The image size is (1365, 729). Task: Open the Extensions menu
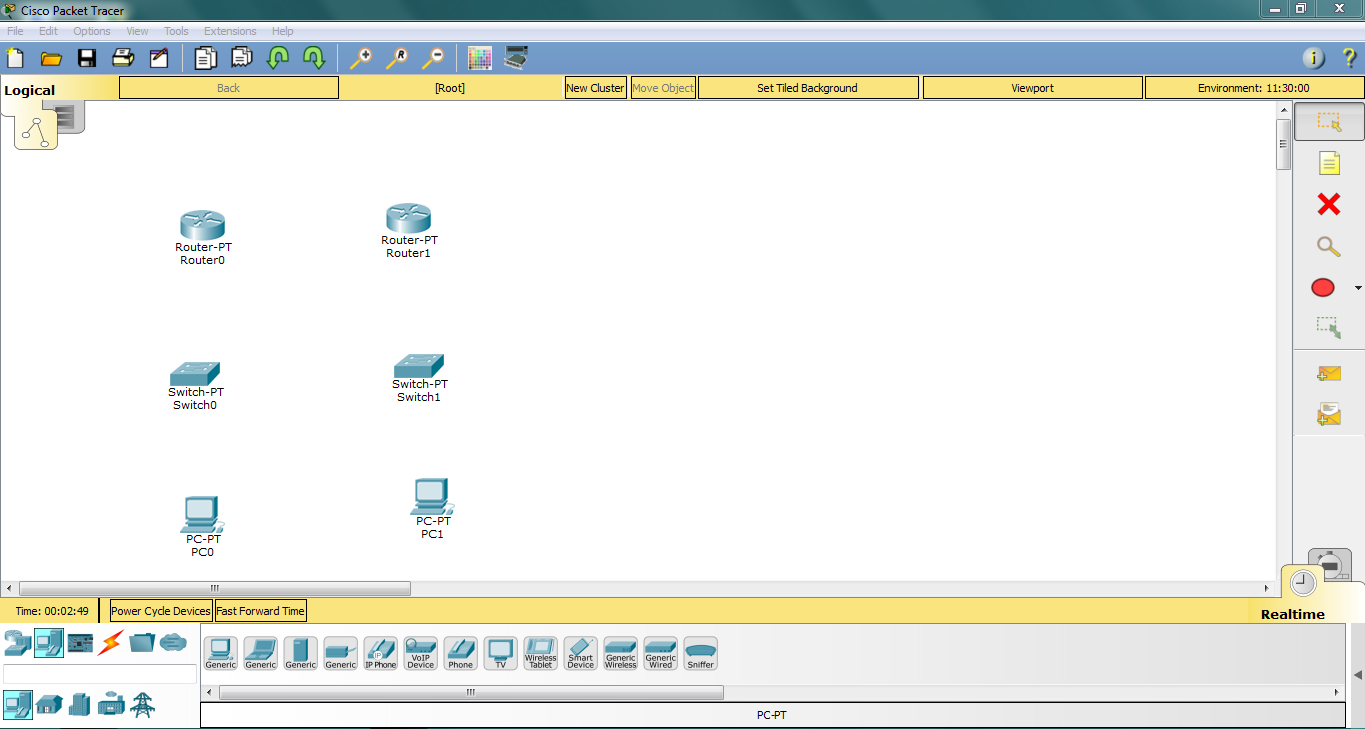pos(229,30)
